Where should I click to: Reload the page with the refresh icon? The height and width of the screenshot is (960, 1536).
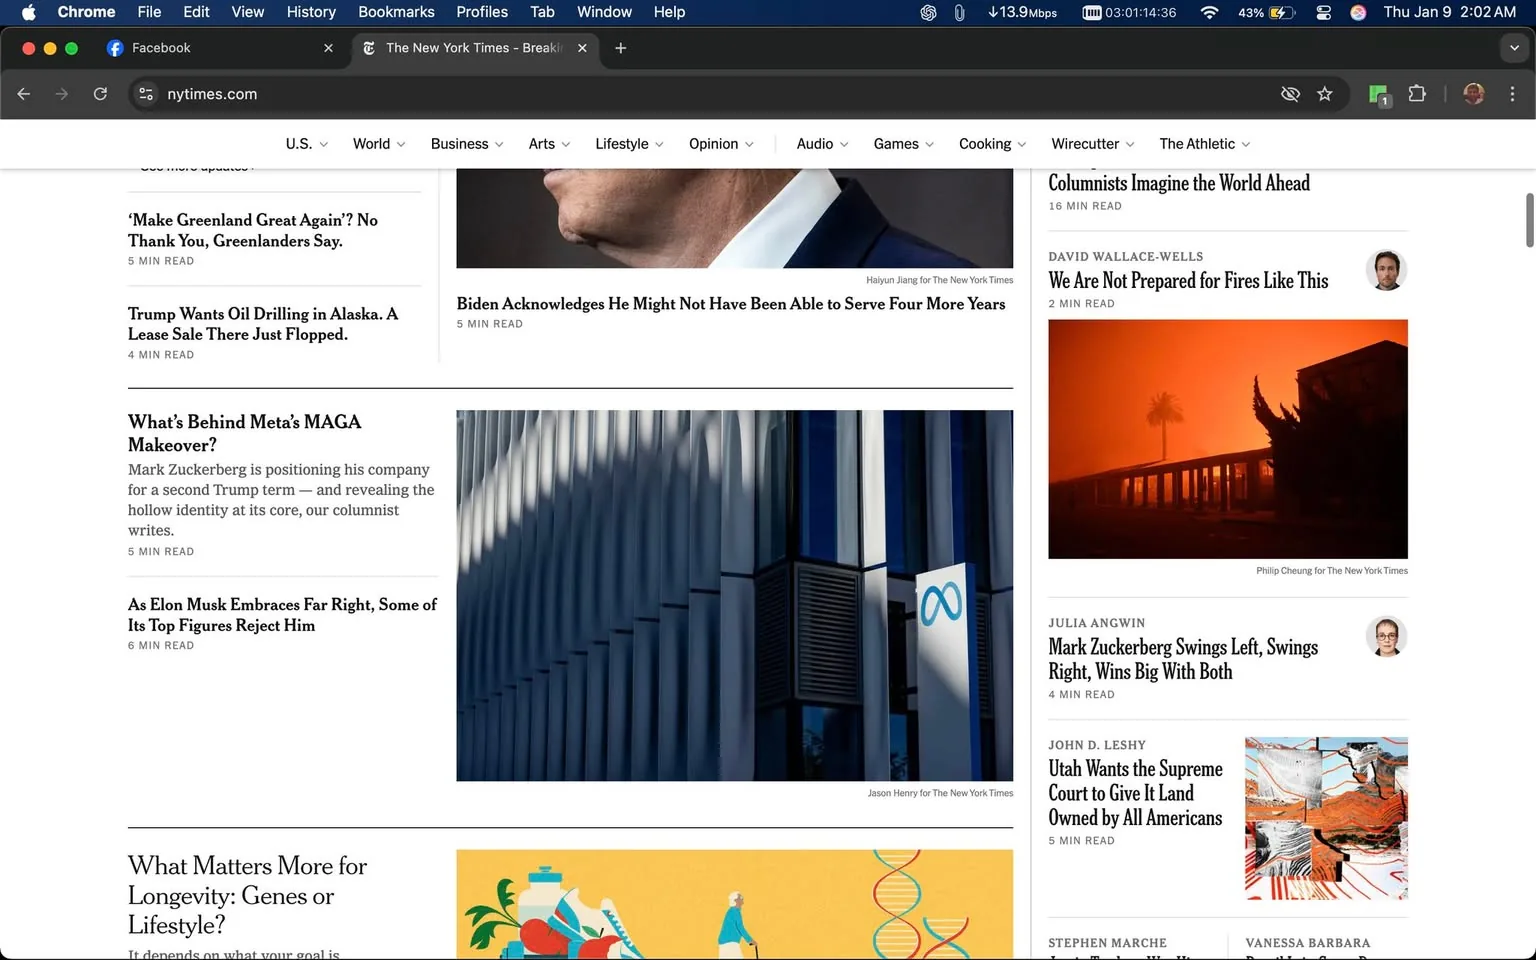point(100,94)
